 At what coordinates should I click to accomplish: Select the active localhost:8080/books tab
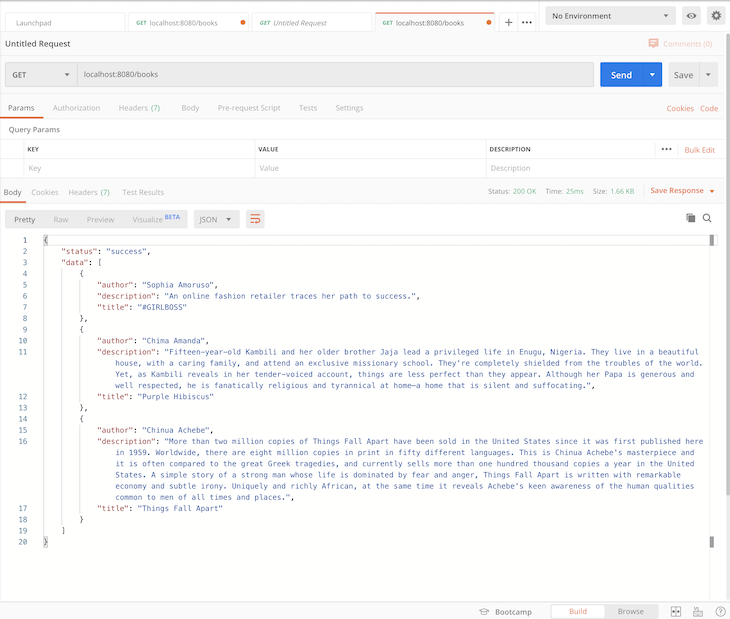click(x=435, y=23)
